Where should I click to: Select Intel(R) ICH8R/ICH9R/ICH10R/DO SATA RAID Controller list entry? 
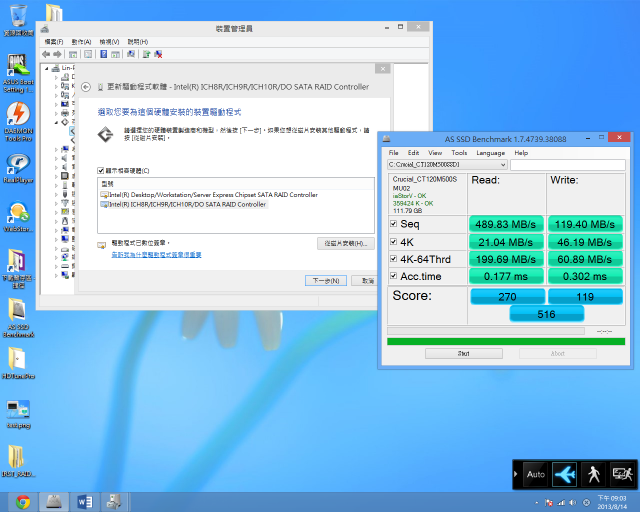click(184, 205)
